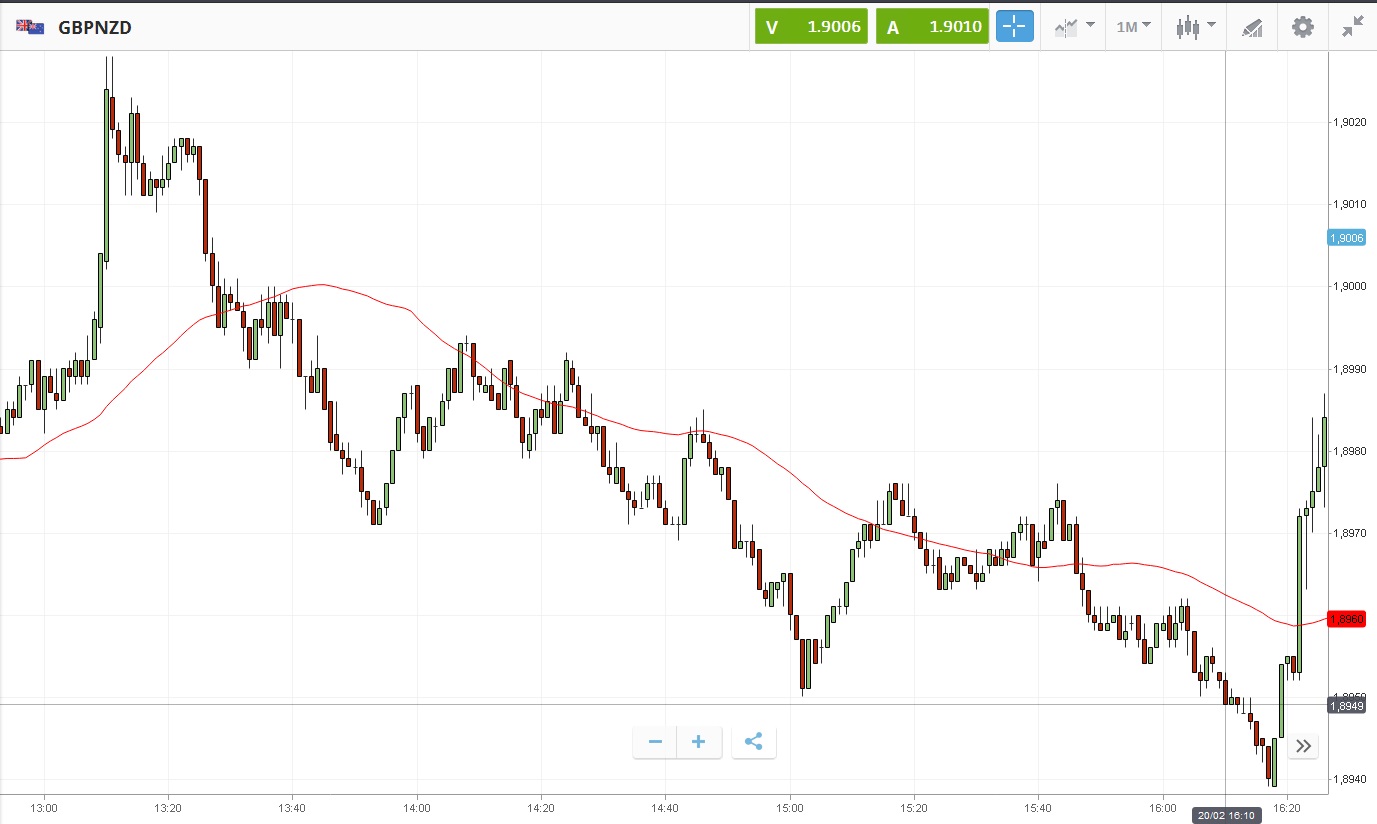
Task: Click the 14:40 time axis label
Action: point(665,808)
